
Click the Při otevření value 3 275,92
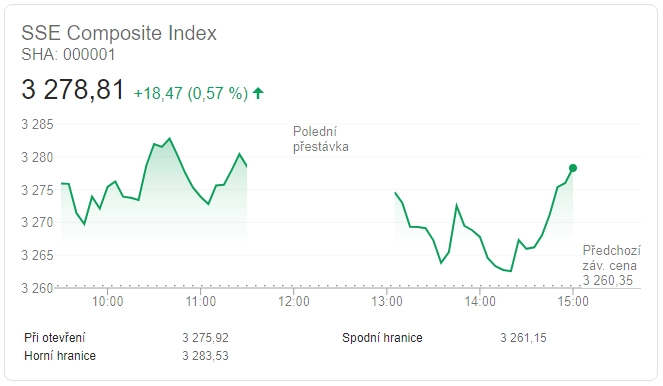[x=205, y=338]
